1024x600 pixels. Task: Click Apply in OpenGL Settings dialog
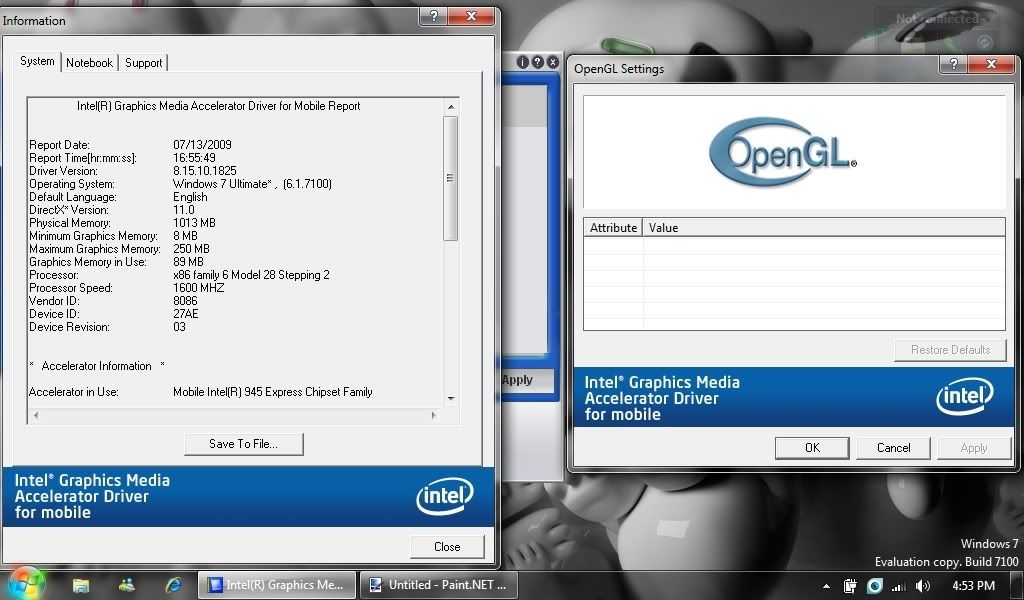pyautogui.click(x=974, y=448)
